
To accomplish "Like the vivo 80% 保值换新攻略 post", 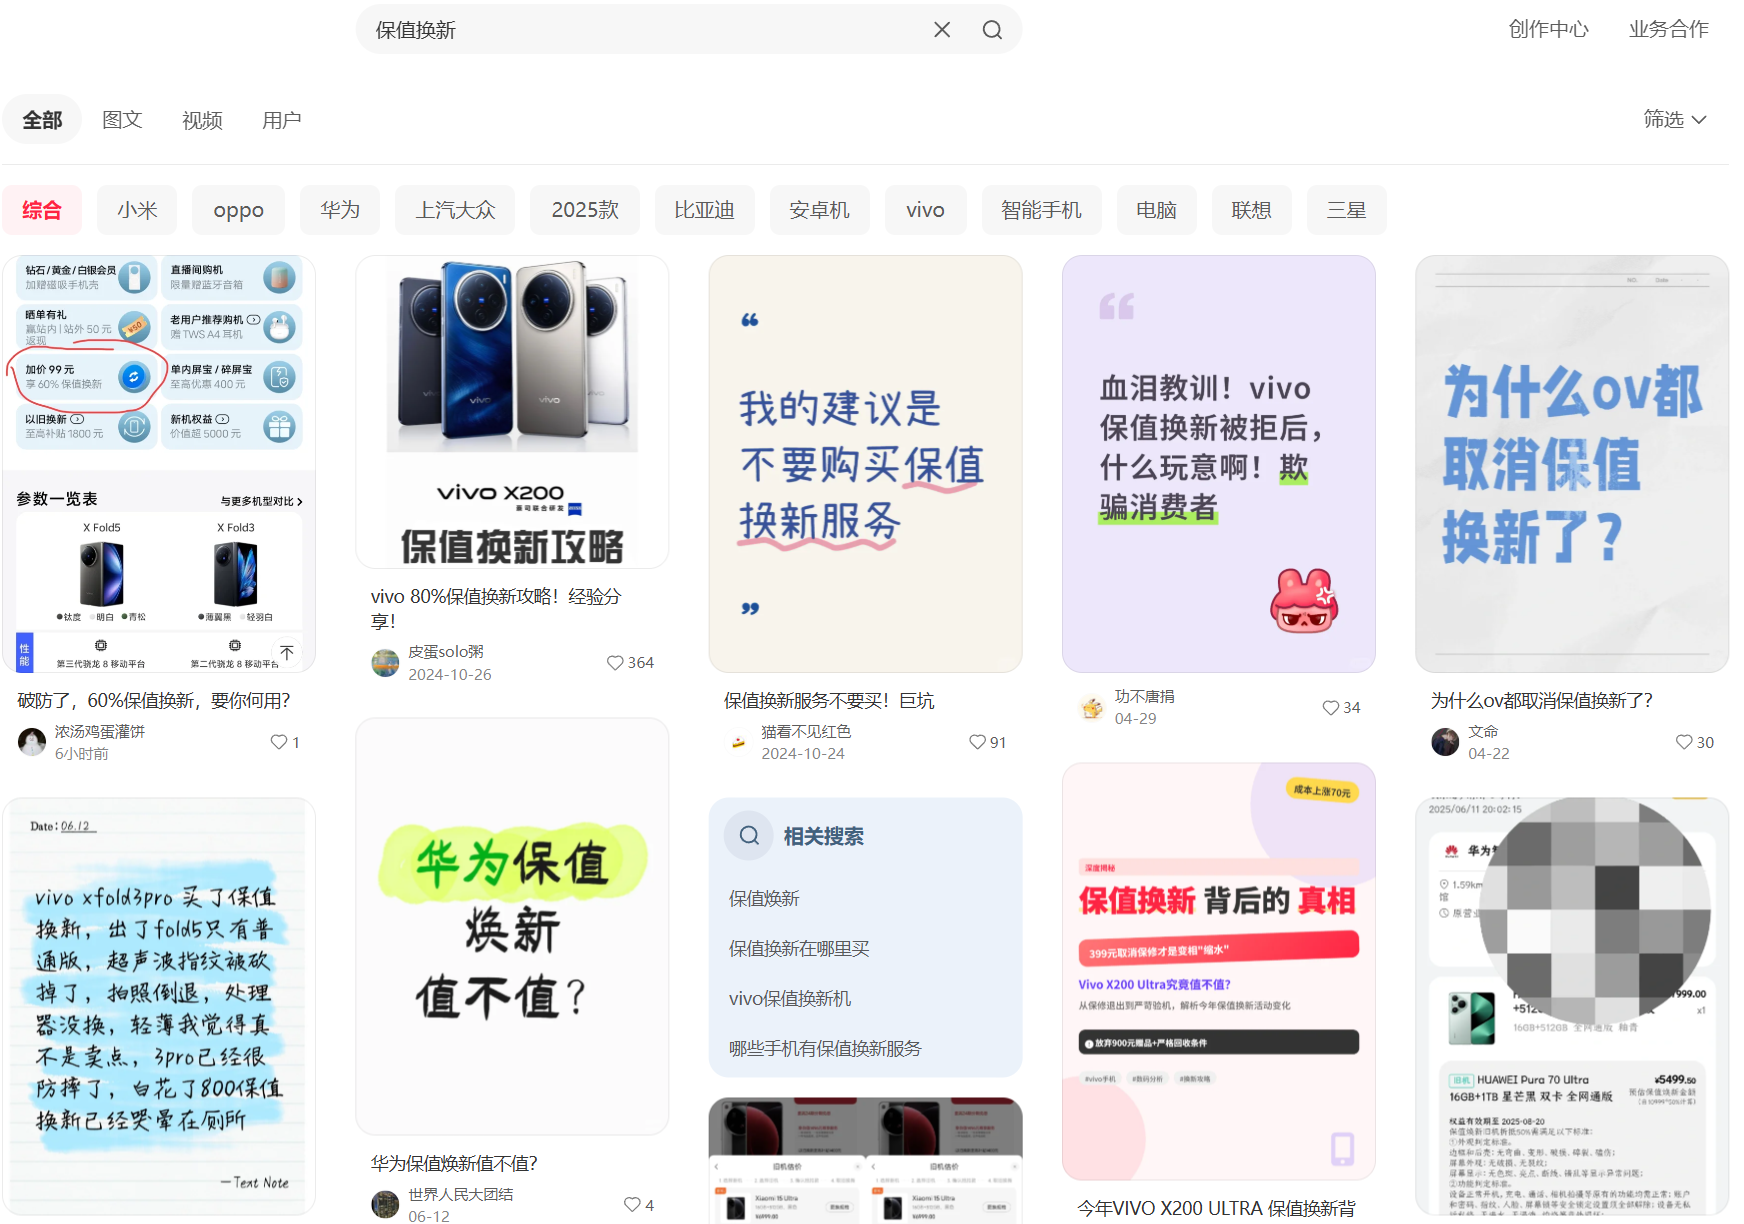I will (615, 663).
